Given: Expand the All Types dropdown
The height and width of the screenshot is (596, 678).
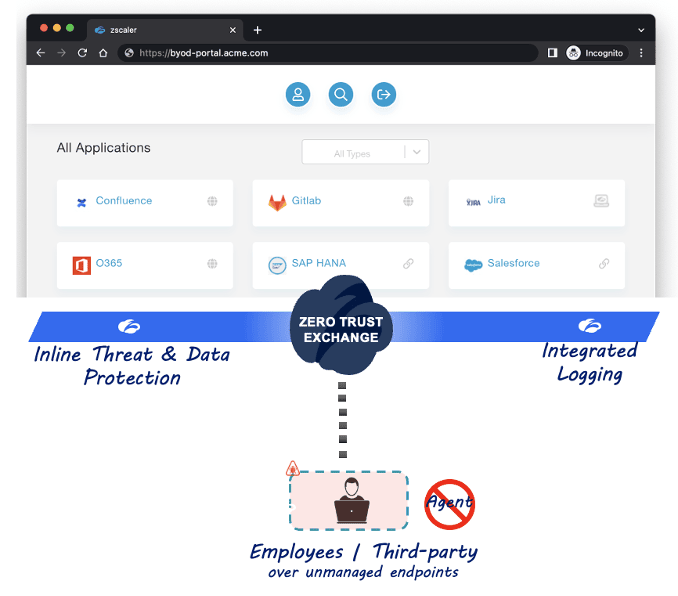Looking at the screenshot, I should point(418,152).
